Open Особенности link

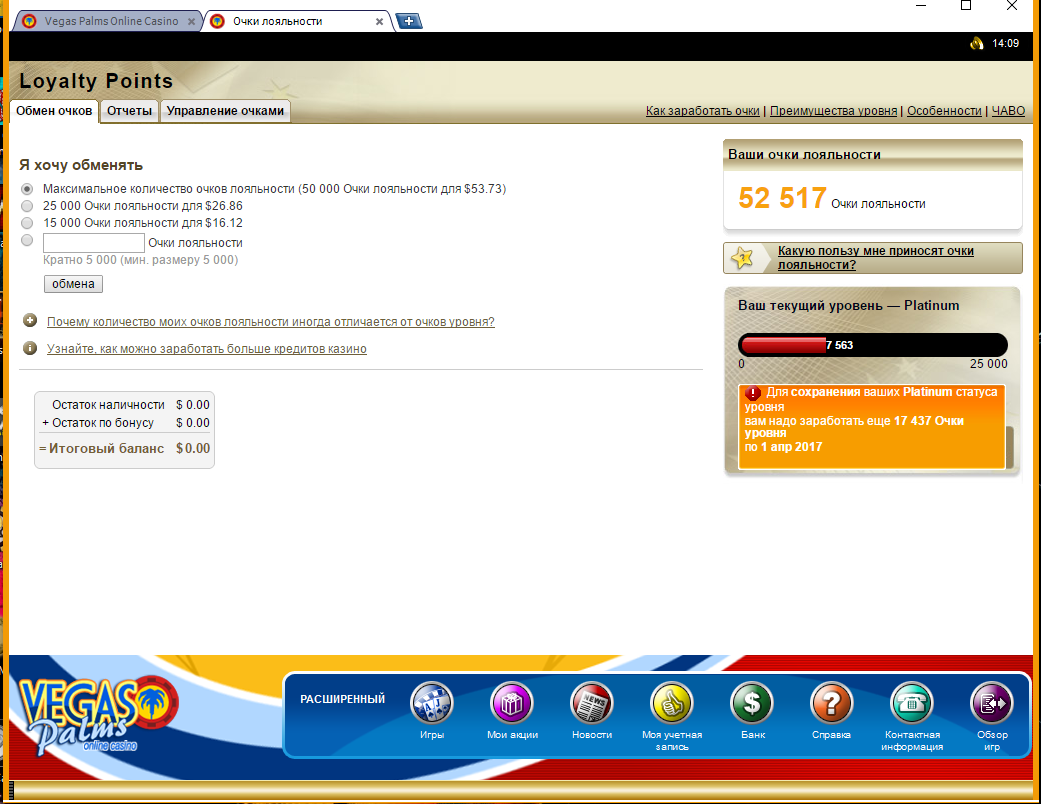pyautogui.click(x=944, y=111)
